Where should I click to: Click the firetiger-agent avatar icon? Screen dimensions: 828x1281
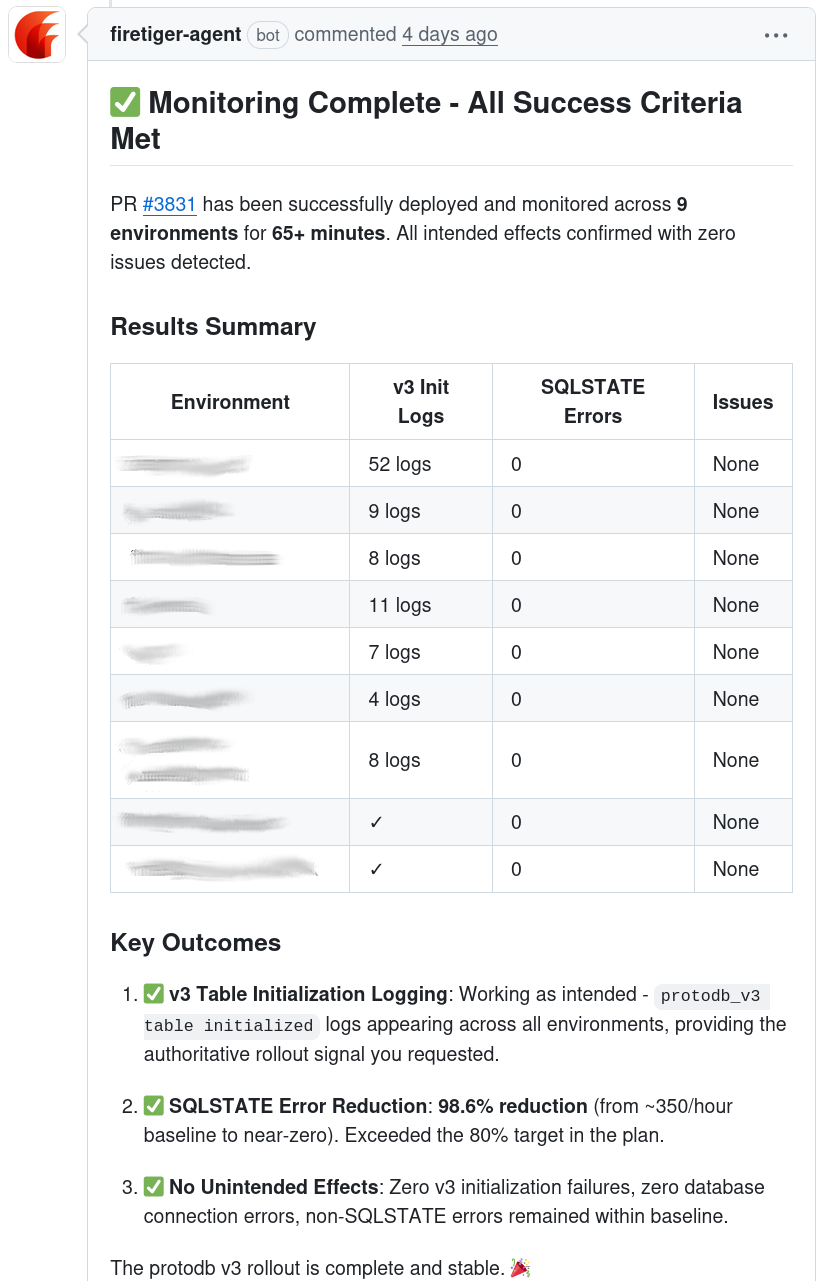36,35
